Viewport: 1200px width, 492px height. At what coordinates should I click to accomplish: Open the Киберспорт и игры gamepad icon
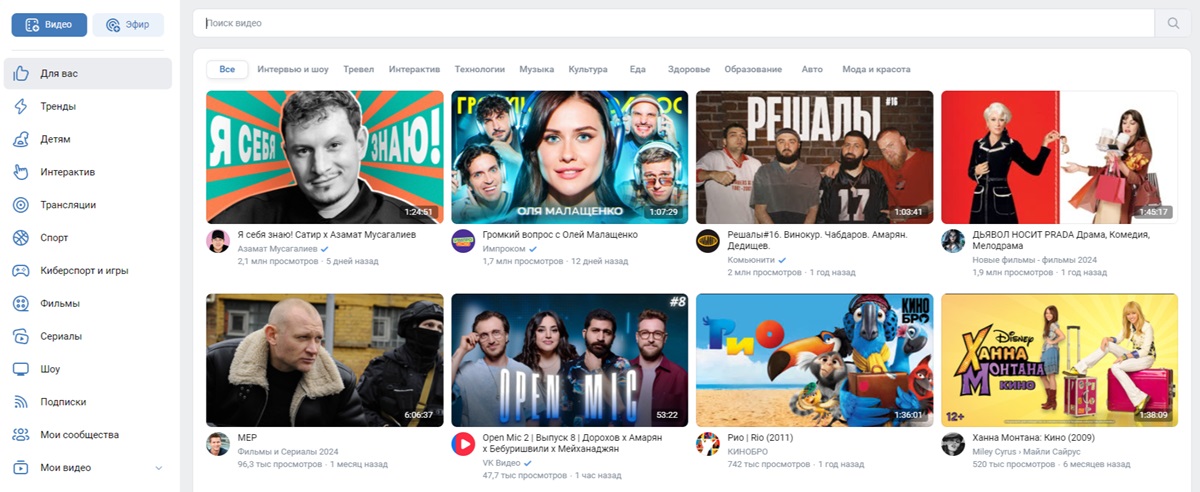click(20, 271)
